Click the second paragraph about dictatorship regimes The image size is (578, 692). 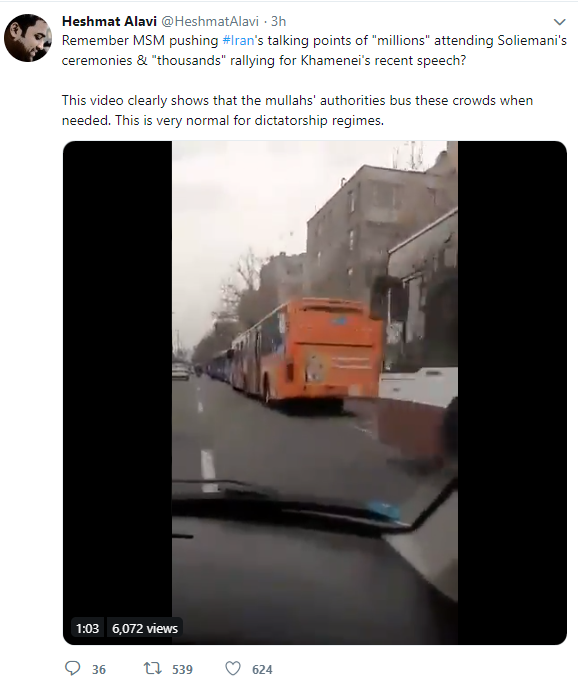tap(297, 110)
